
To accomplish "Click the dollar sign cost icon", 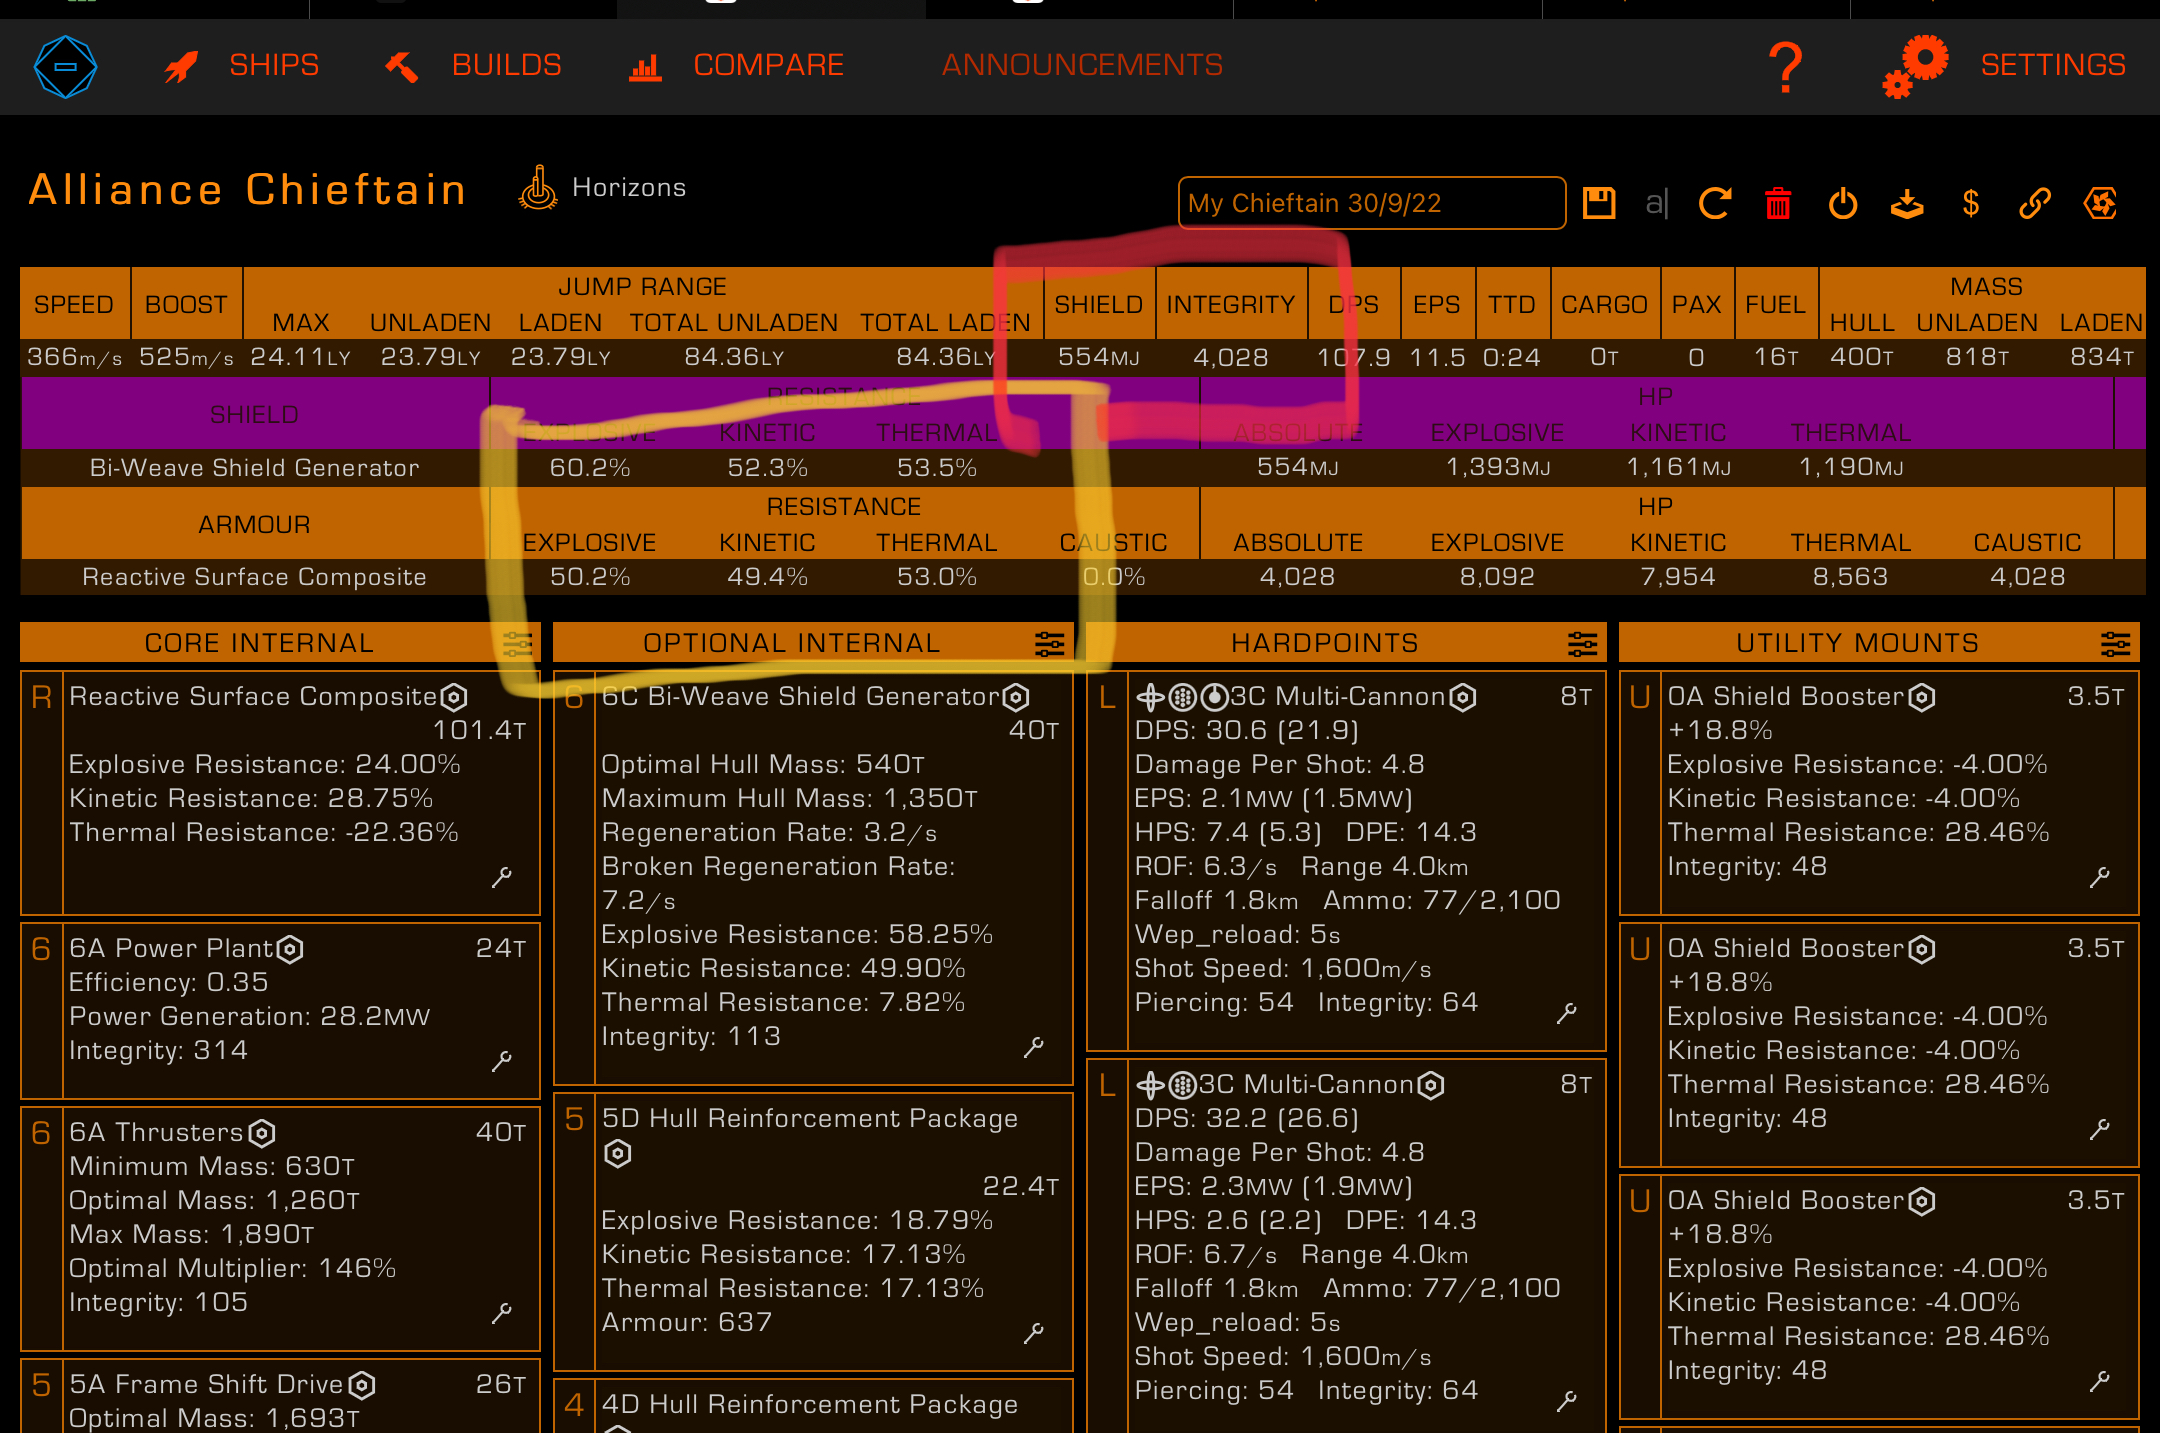I will pyautogui.click(x=1970, y=203).
